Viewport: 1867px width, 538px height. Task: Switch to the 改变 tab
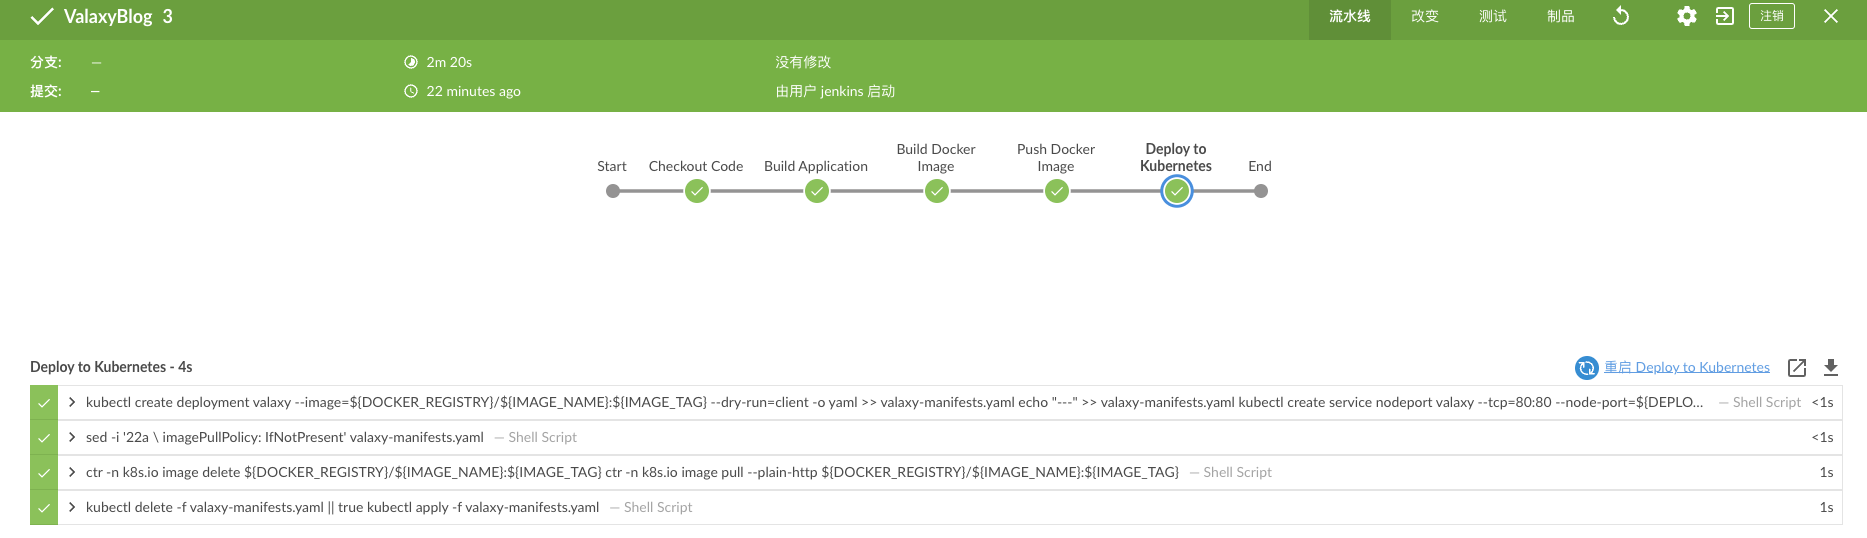pyautogui.click(x=1425, y=17)
